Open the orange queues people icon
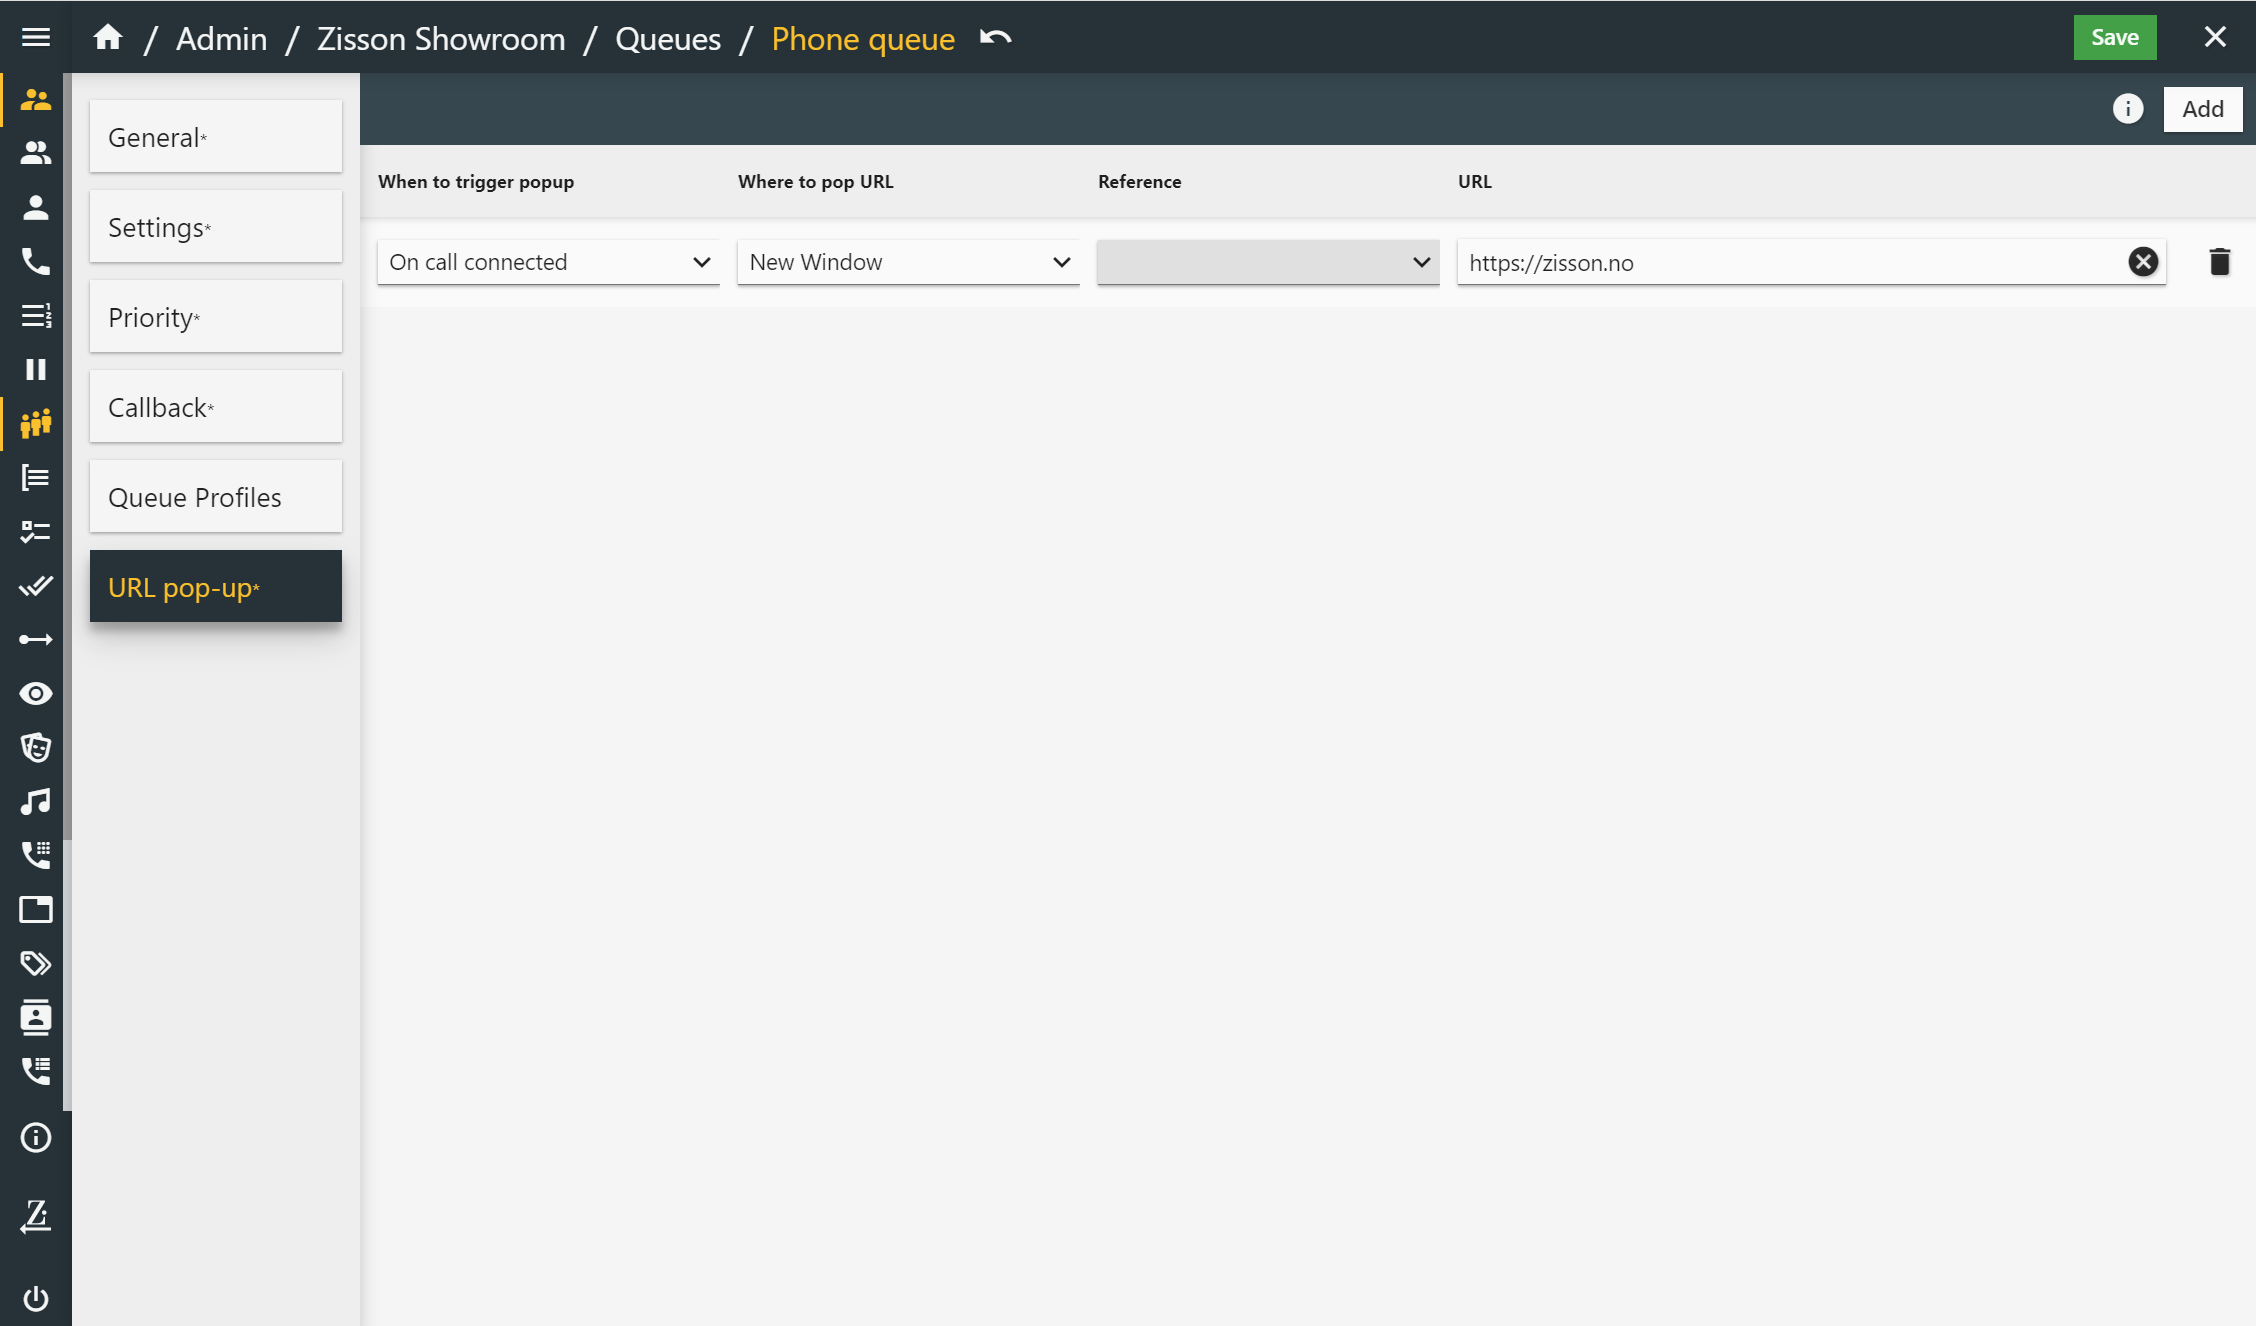This screenshot has height=1326, width=2256. coord(36,423)
